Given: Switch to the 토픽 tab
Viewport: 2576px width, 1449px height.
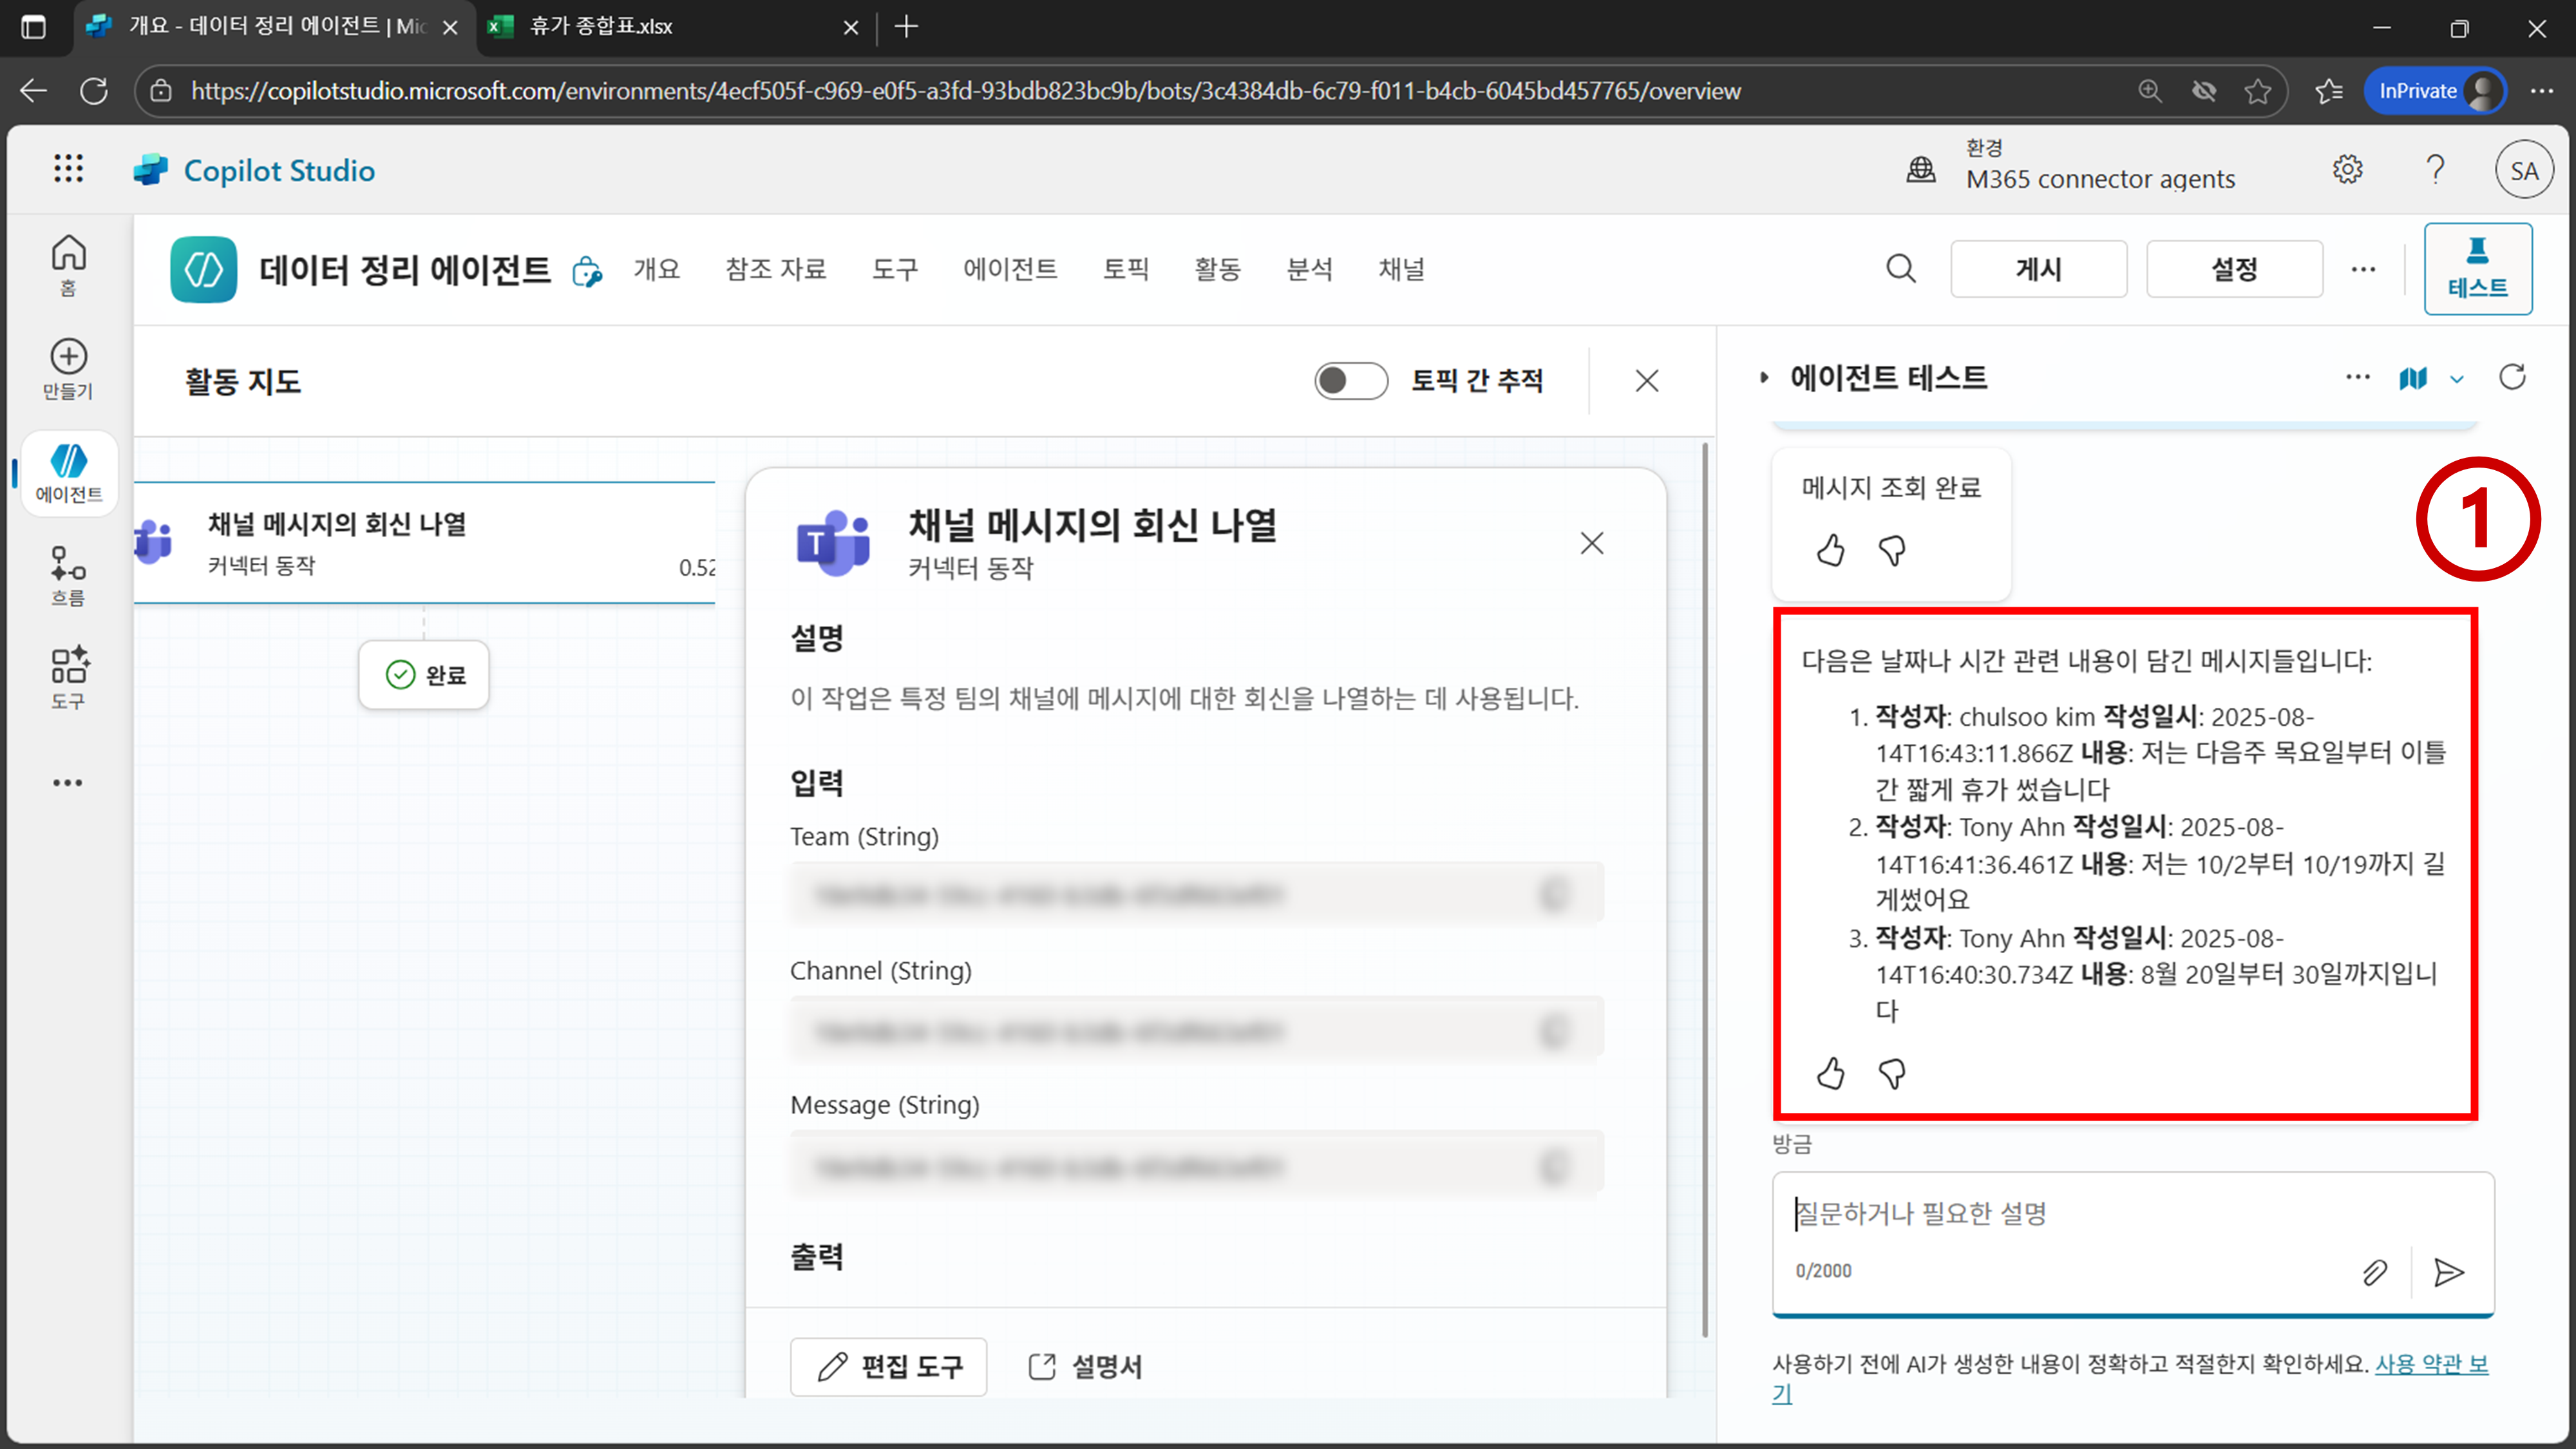Looking at the screenshot, I should (1126, 269).
